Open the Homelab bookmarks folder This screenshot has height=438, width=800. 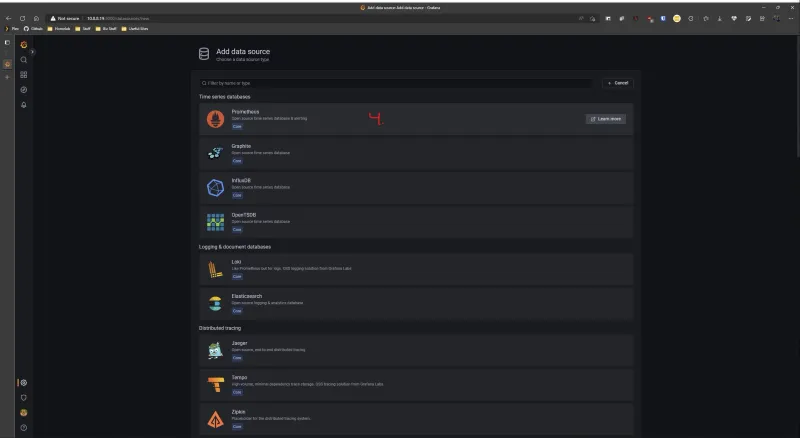[63, 28]
